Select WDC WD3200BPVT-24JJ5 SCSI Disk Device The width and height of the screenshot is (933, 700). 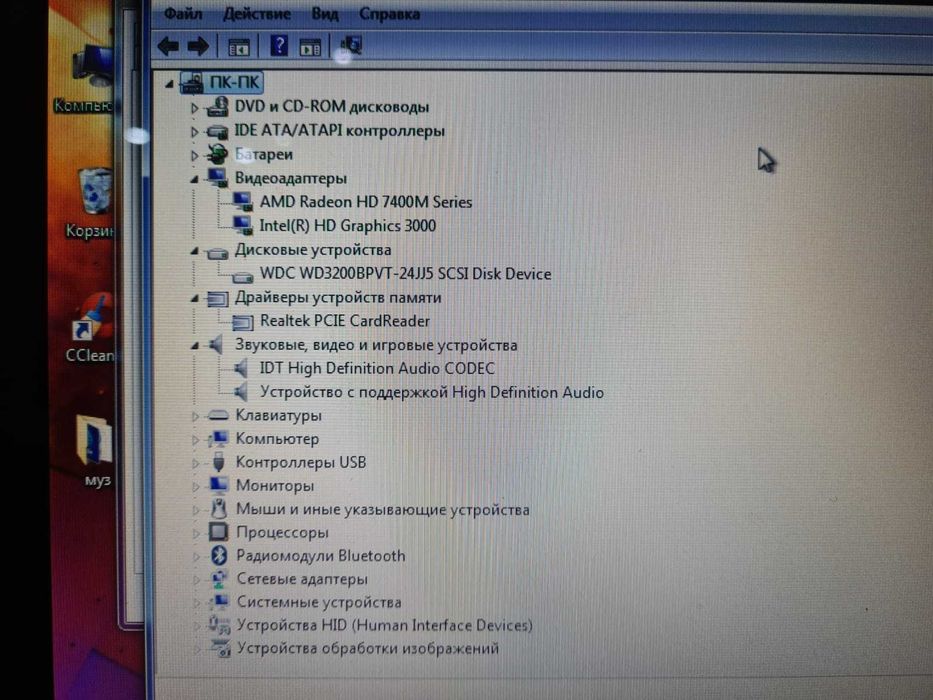(405, 274)
